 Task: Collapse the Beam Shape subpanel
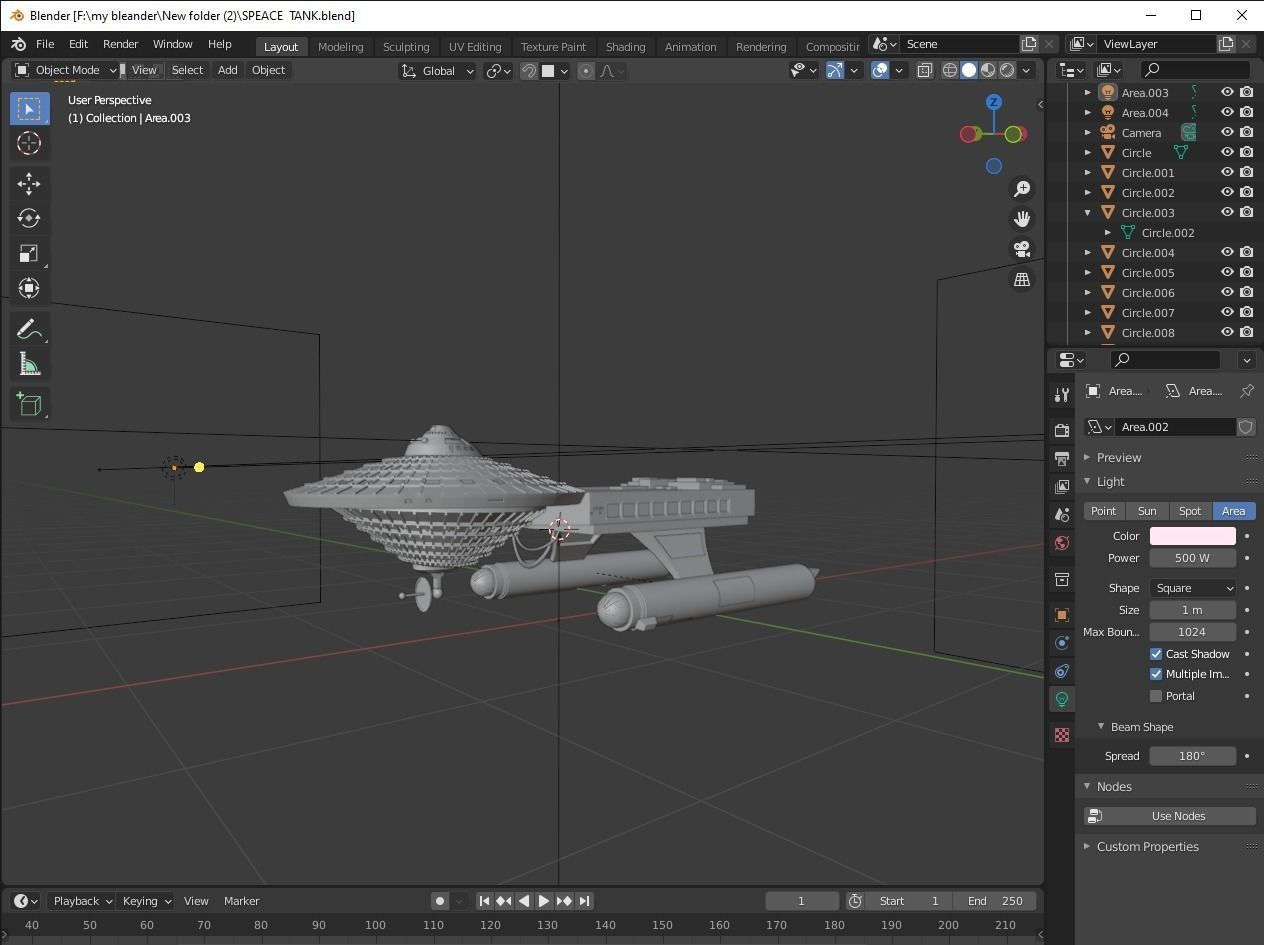tap(1142, 727)
